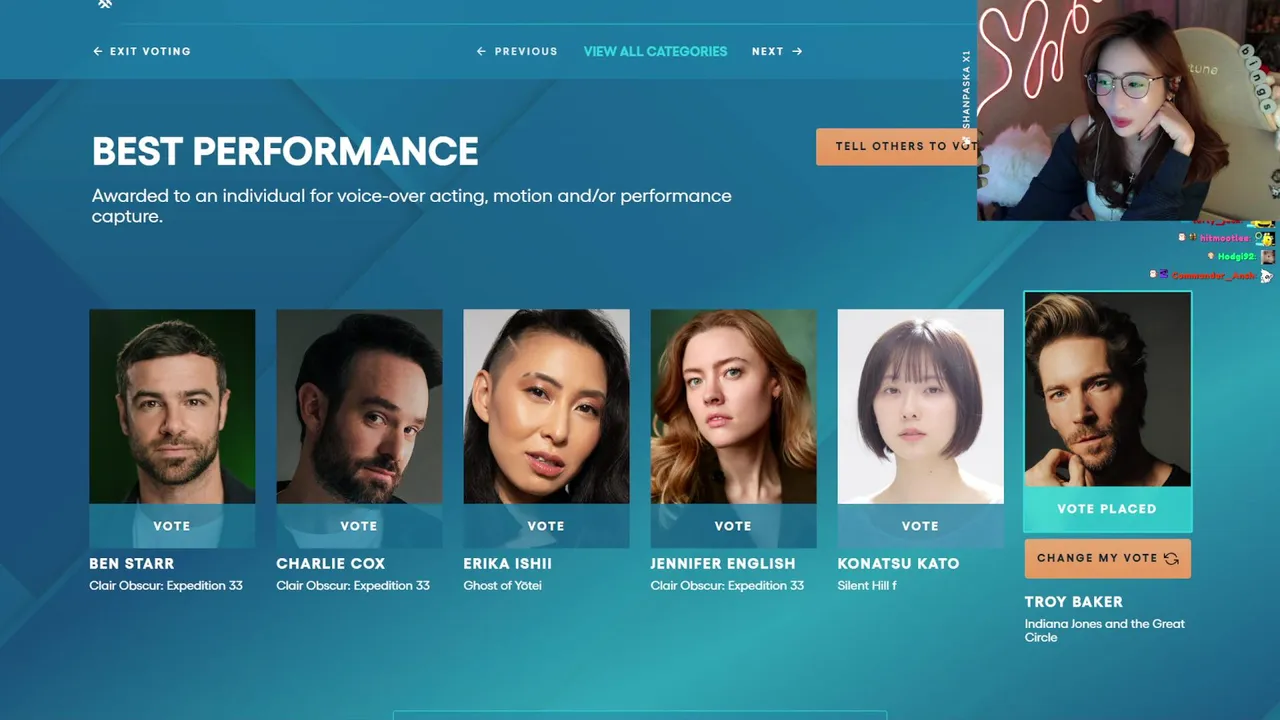Image resolution: width=1280 pixels, height=720 pixels.
Task: Cast vote for Erika Ishii
Action: tap(546, 526)
